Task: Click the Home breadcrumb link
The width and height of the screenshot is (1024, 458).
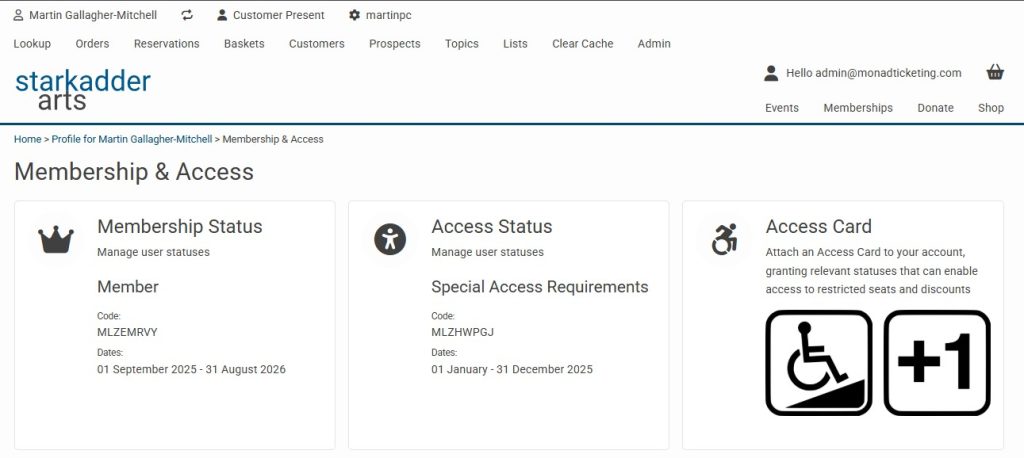Action: point(27,139)
